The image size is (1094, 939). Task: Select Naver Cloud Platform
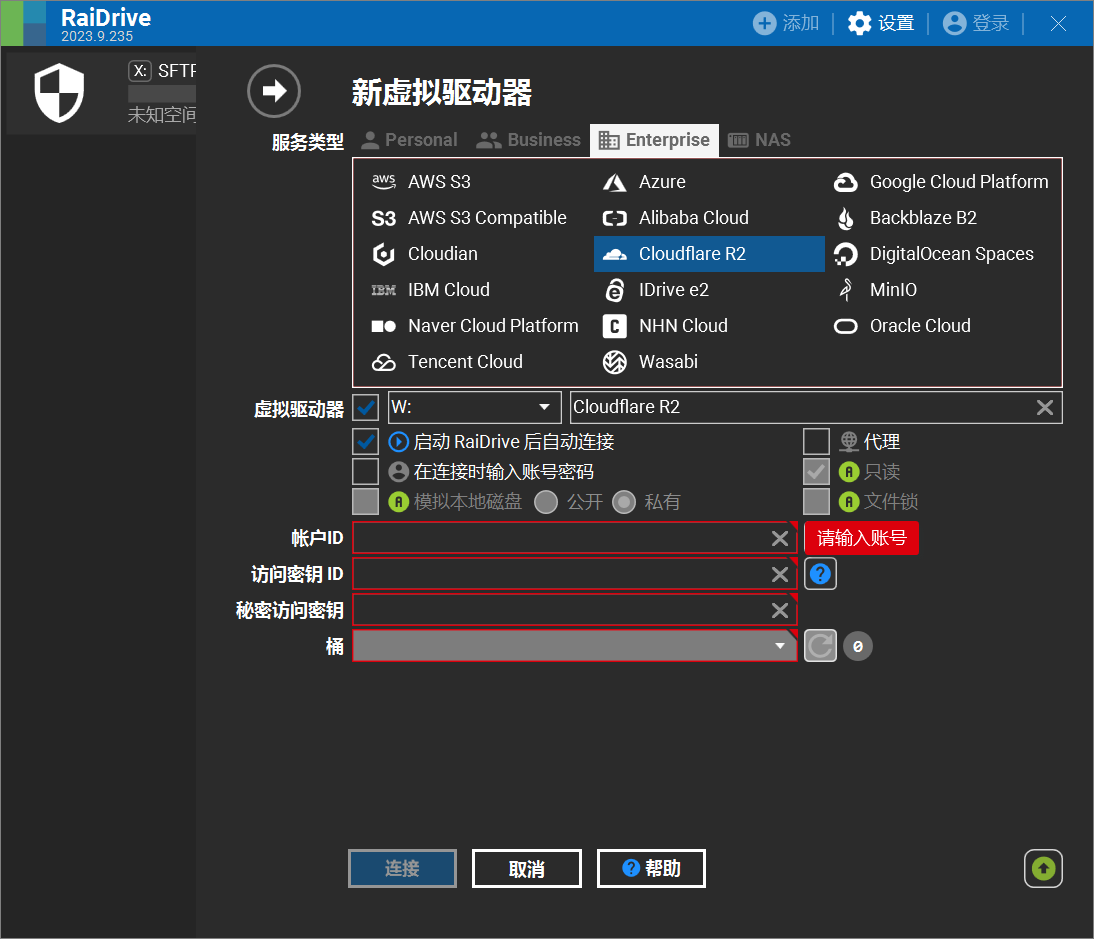click(x=475, y=326)
